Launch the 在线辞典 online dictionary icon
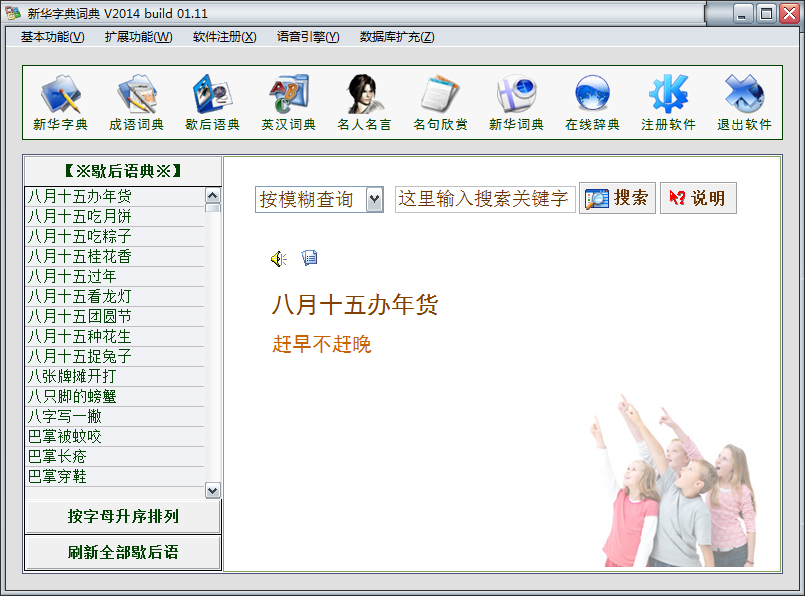The height and width of the screenshot is (596, 805). pyautogui.click(x=592, y=102)
